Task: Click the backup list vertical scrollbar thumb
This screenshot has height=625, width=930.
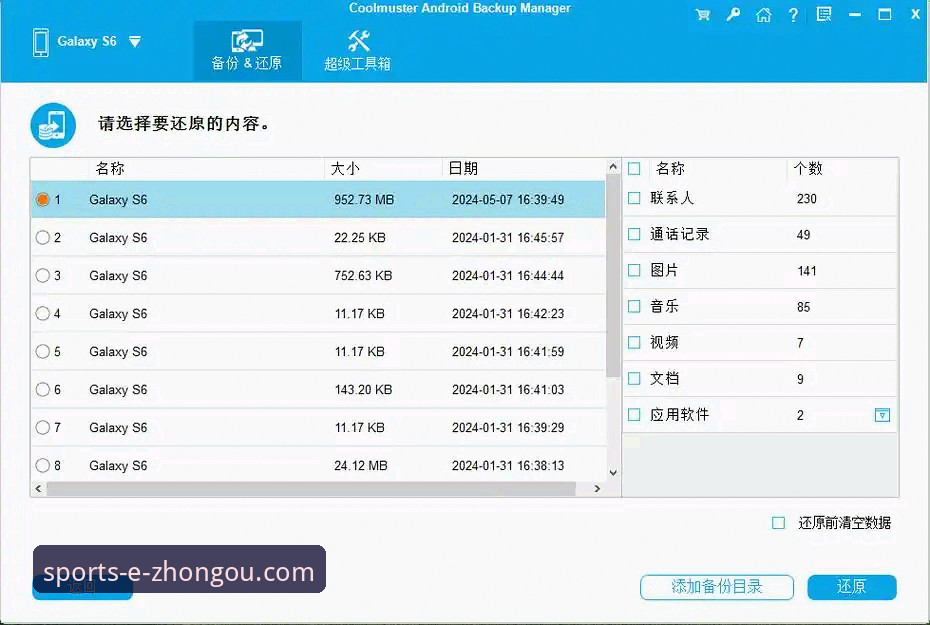Action: click(613, 276)
